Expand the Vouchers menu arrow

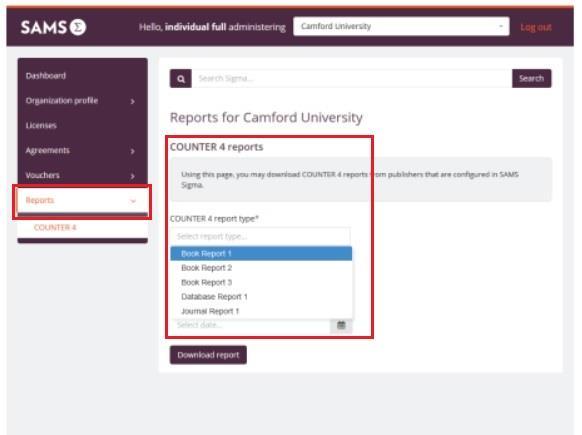pyautogui.click(x=133, y=176)
